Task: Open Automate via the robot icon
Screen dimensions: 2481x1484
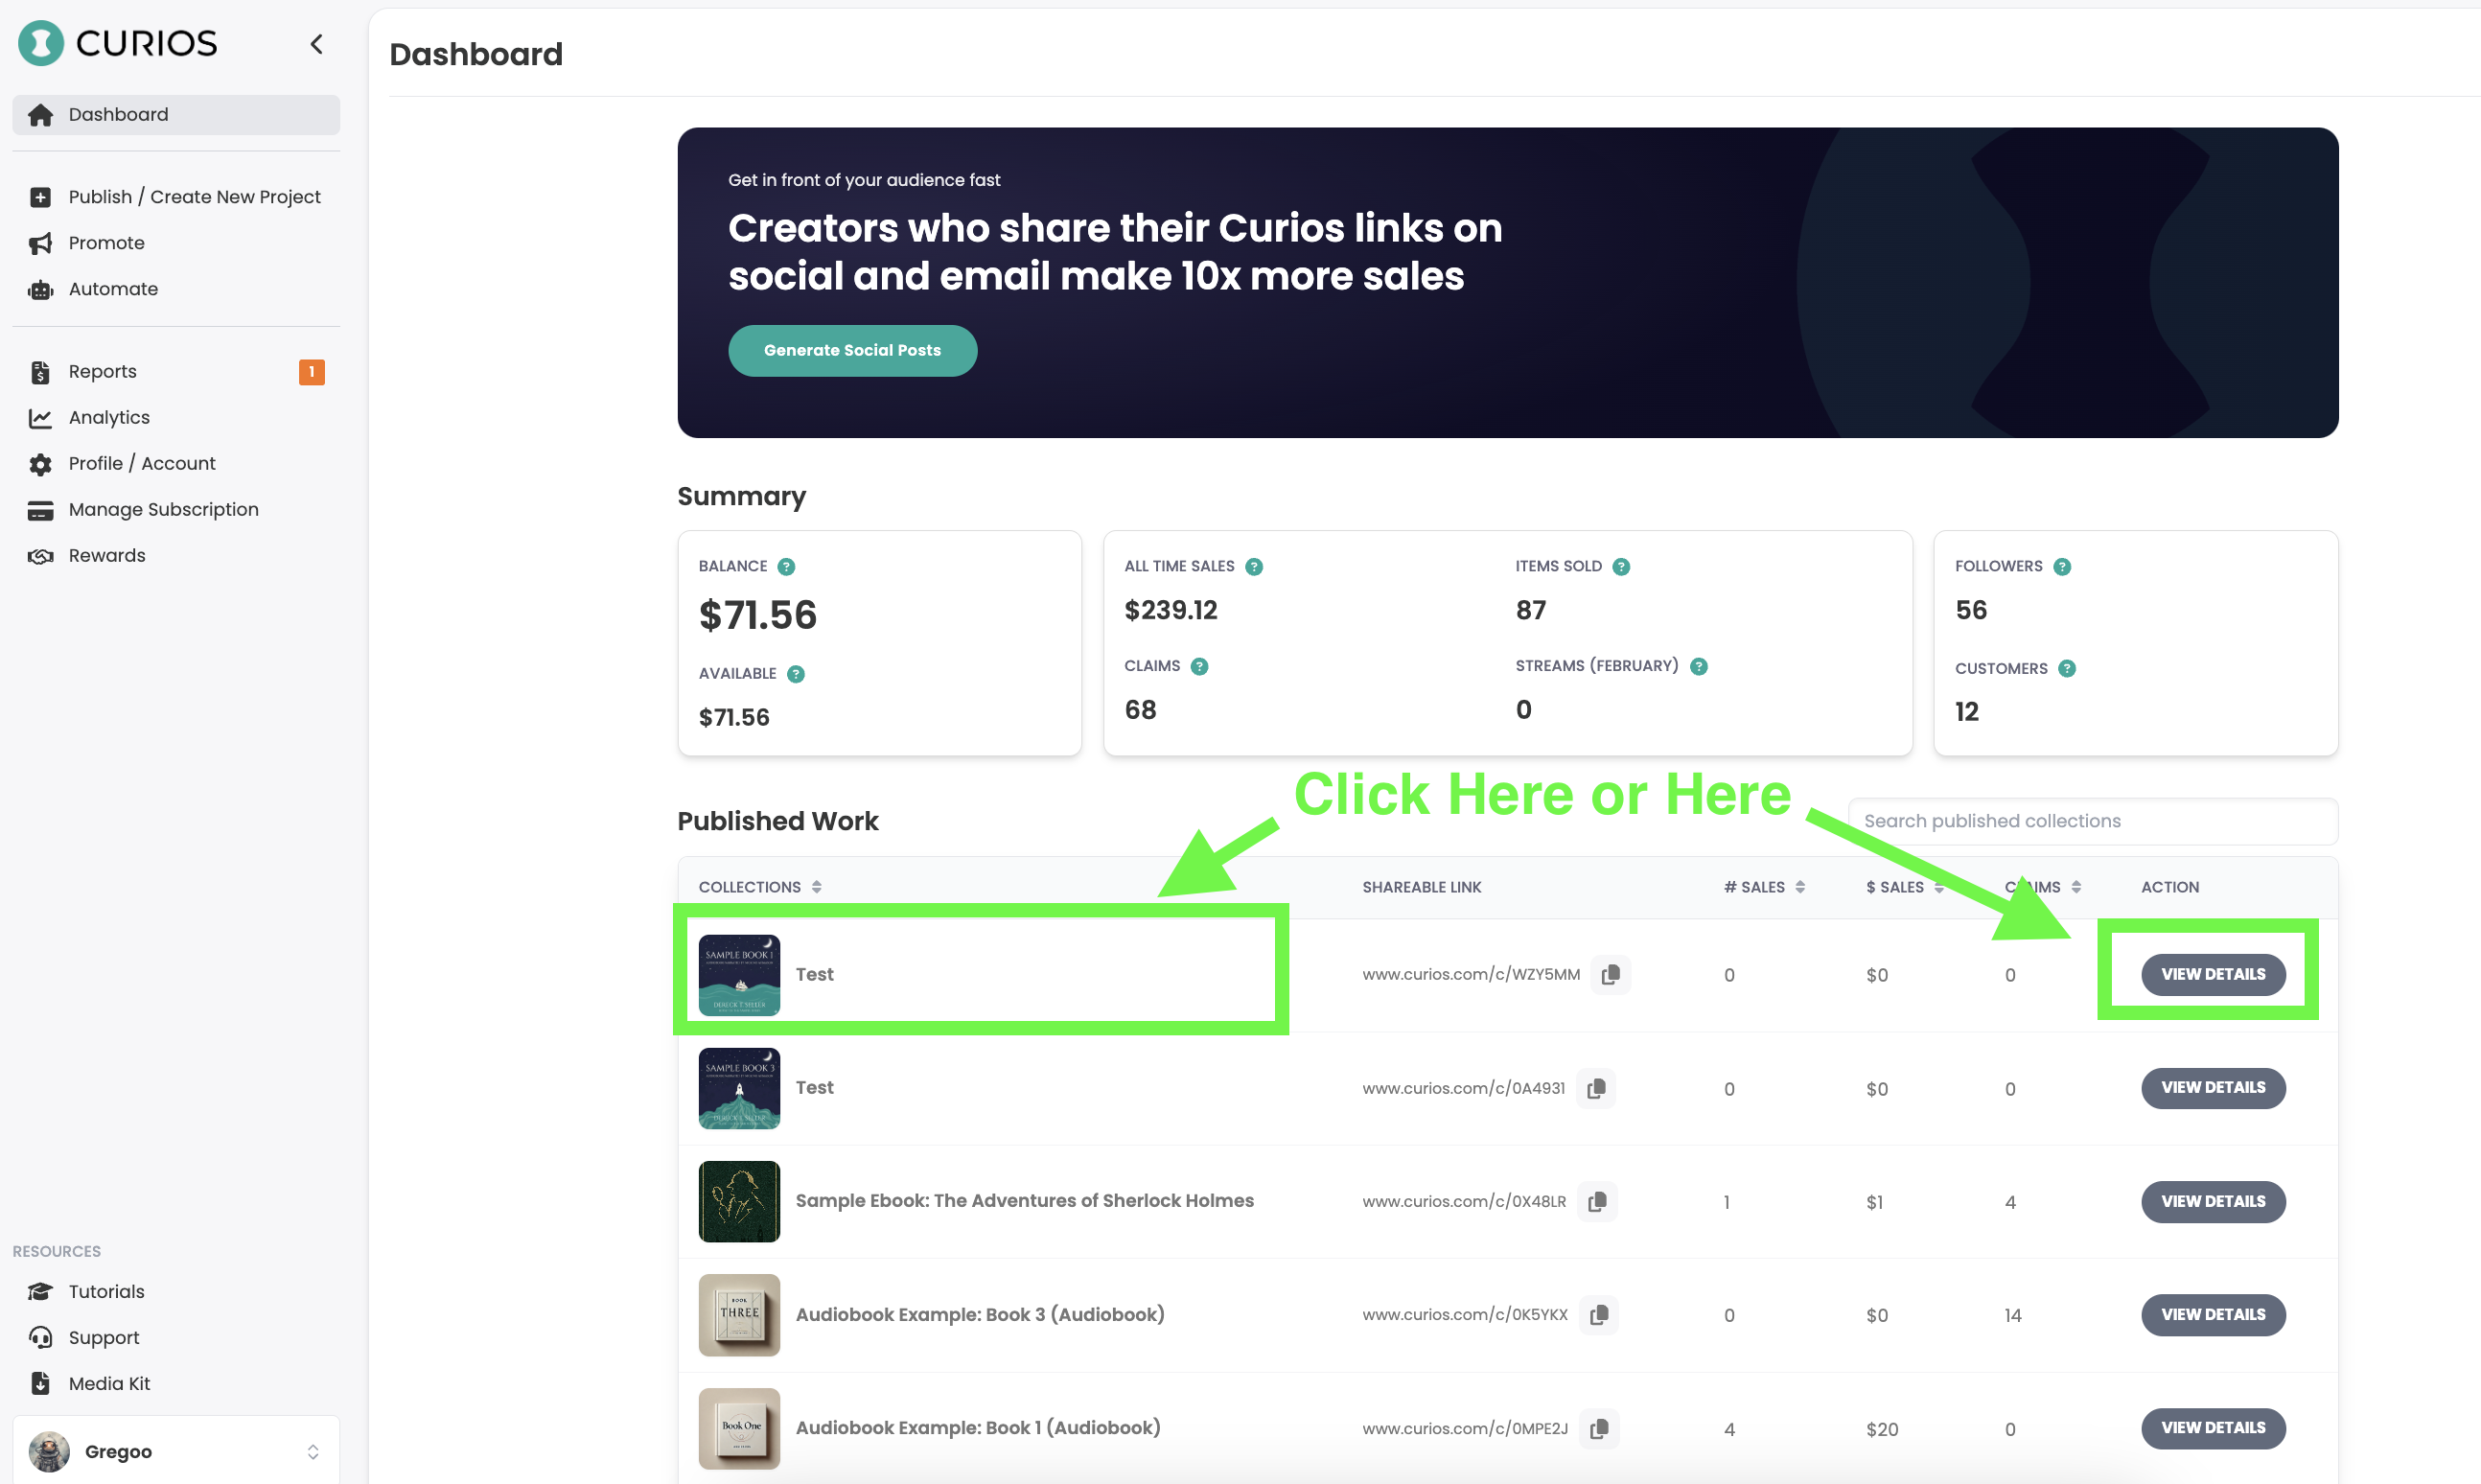Action: [x=40, y=289]
